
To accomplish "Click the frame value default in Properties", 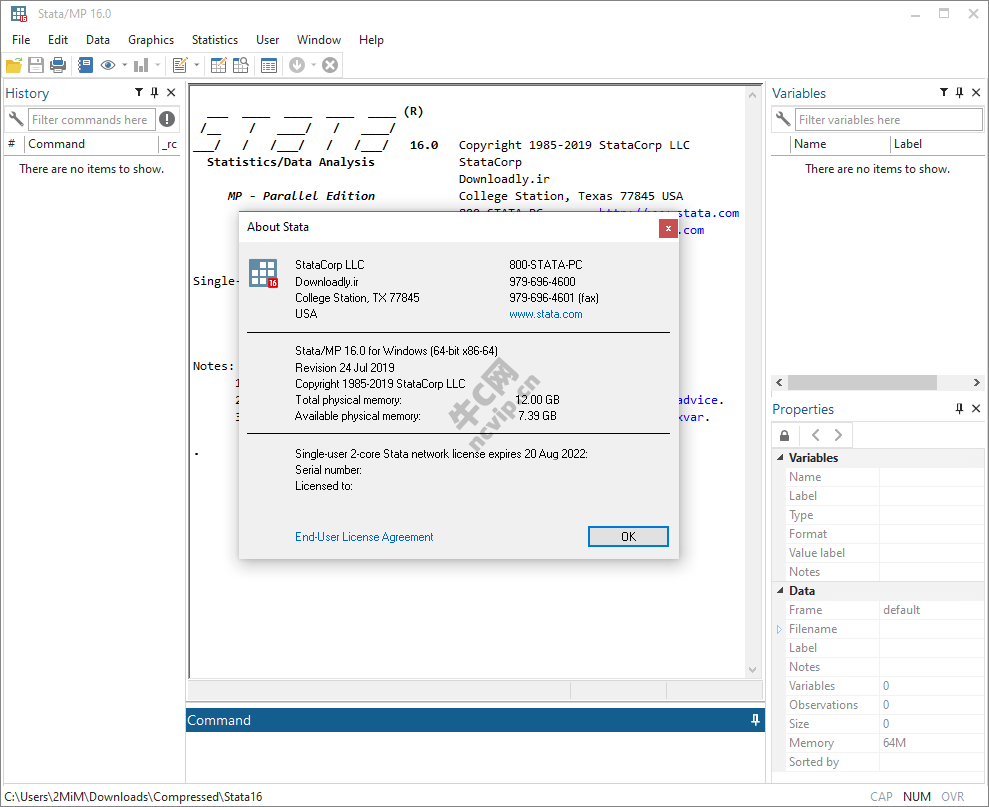I will point(901,610).
